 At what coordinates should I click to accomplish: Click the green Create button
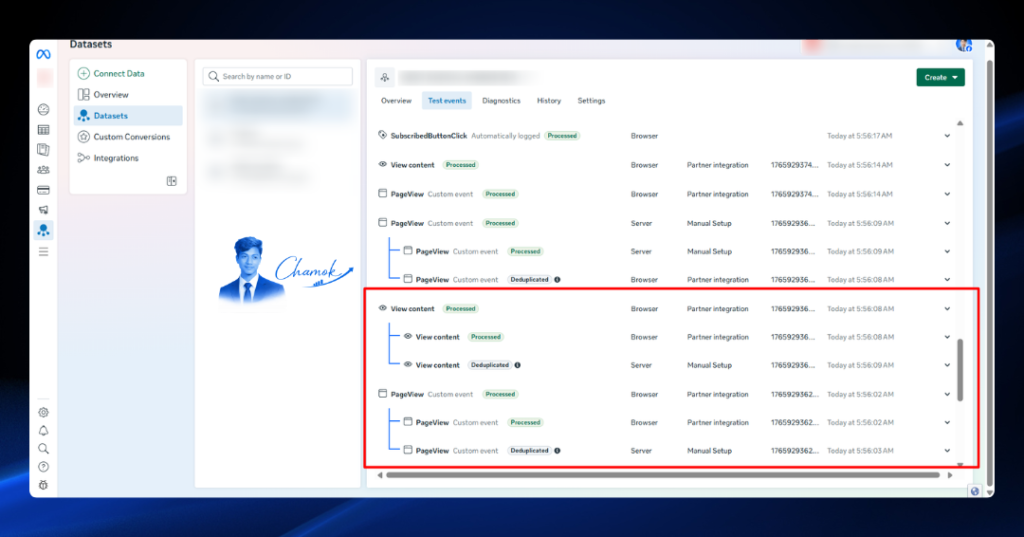940,78
